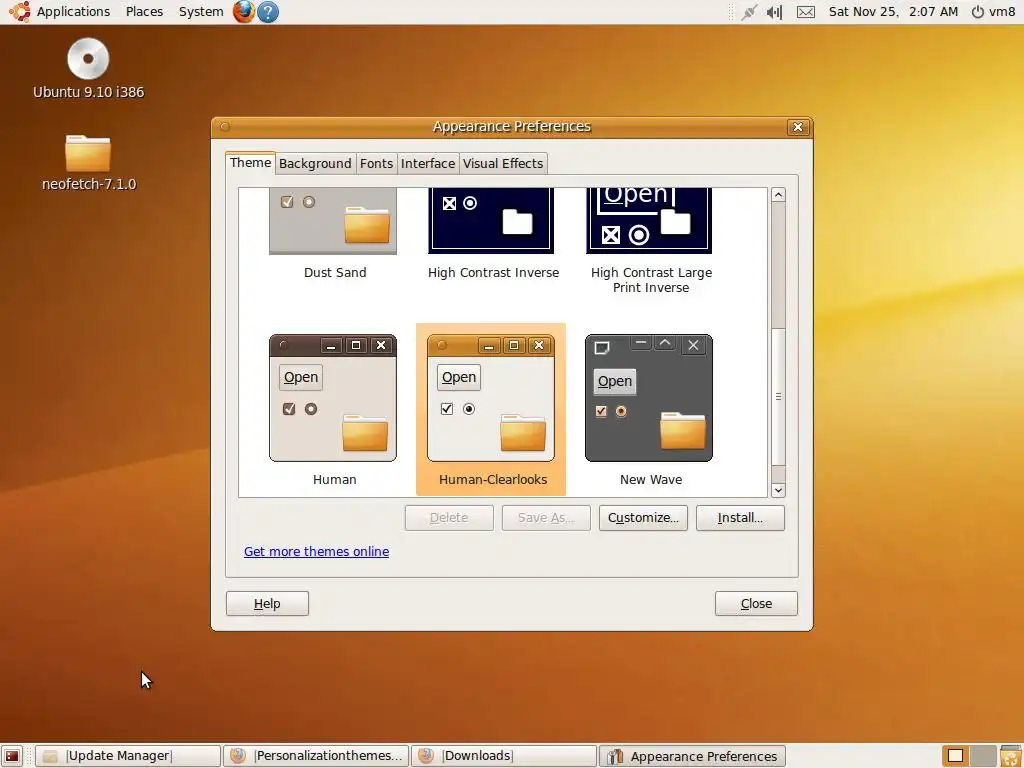Click the theme list scrollbar up arrow
This screenshot has height=768, width=1024.
[x=778, y=195]
